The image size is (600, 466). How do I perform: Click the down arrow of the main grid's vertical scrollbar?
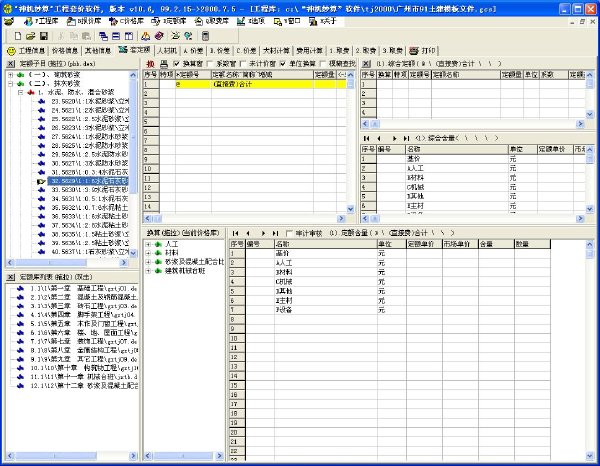351,209
